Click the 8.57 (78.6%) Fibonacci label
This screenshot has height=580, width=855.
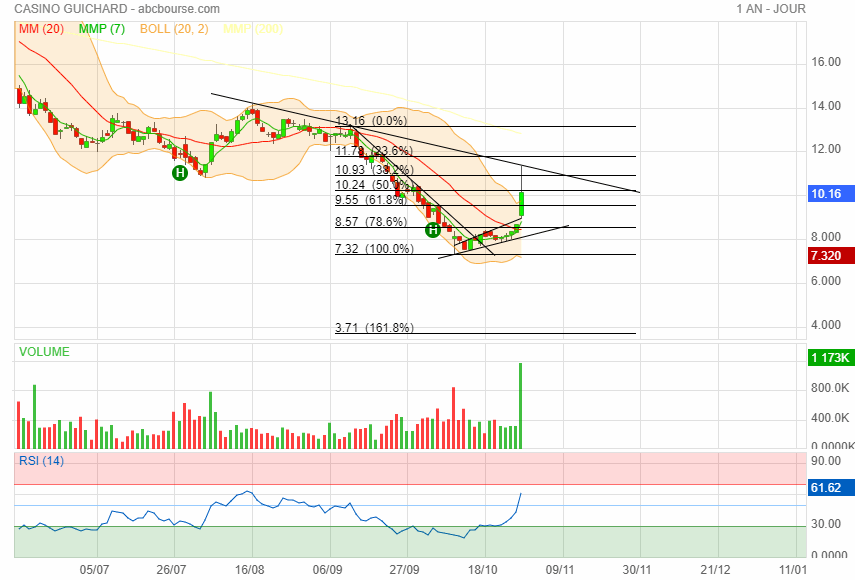[371, 222]
